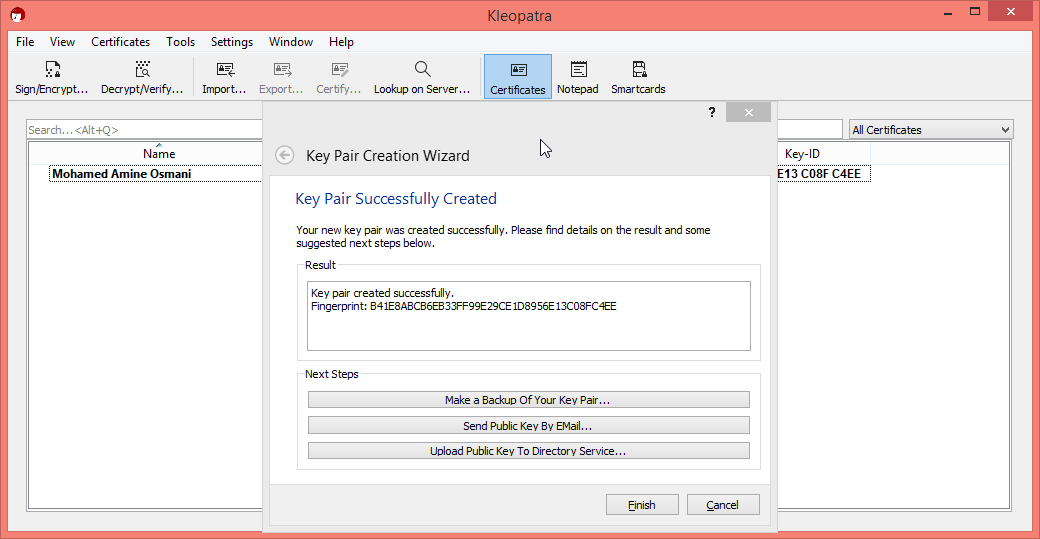The image size is (1040, 539).
Task: Click Make a Backup Of Your Key Pair
Action: tap(528, 400)
